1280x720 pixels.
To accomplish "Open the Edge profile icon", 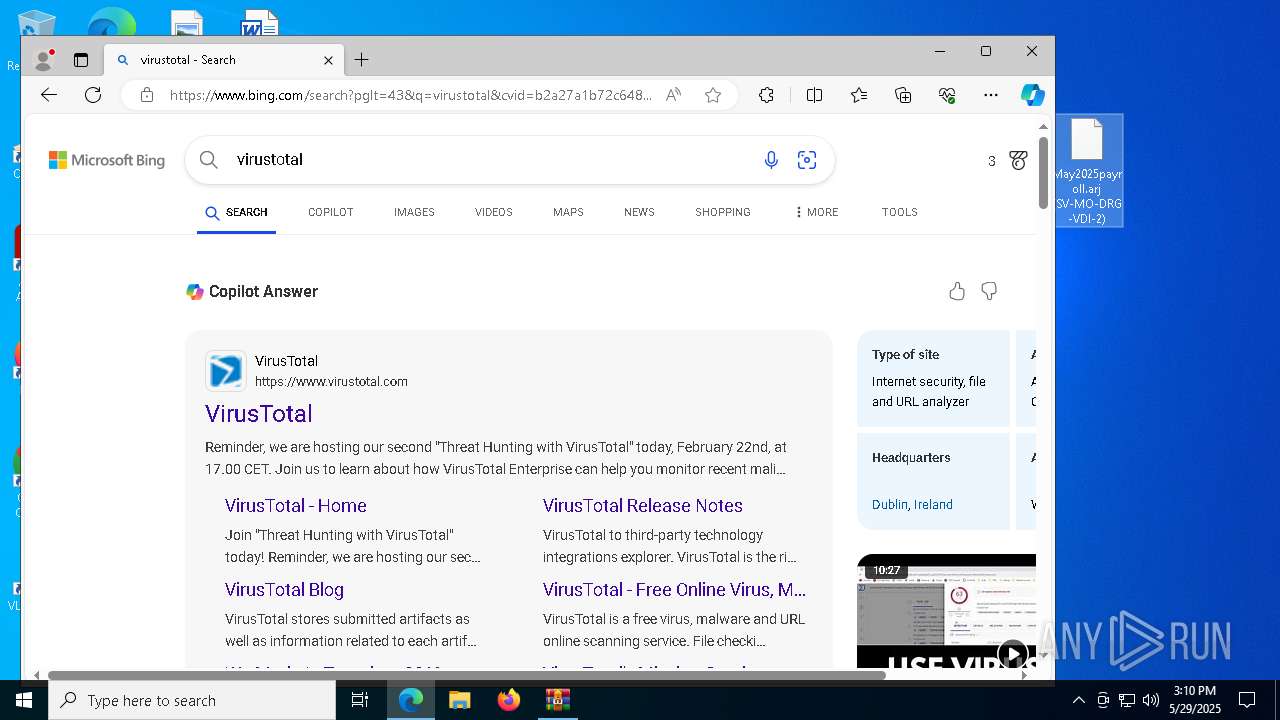I will click(x=43, y=60).
